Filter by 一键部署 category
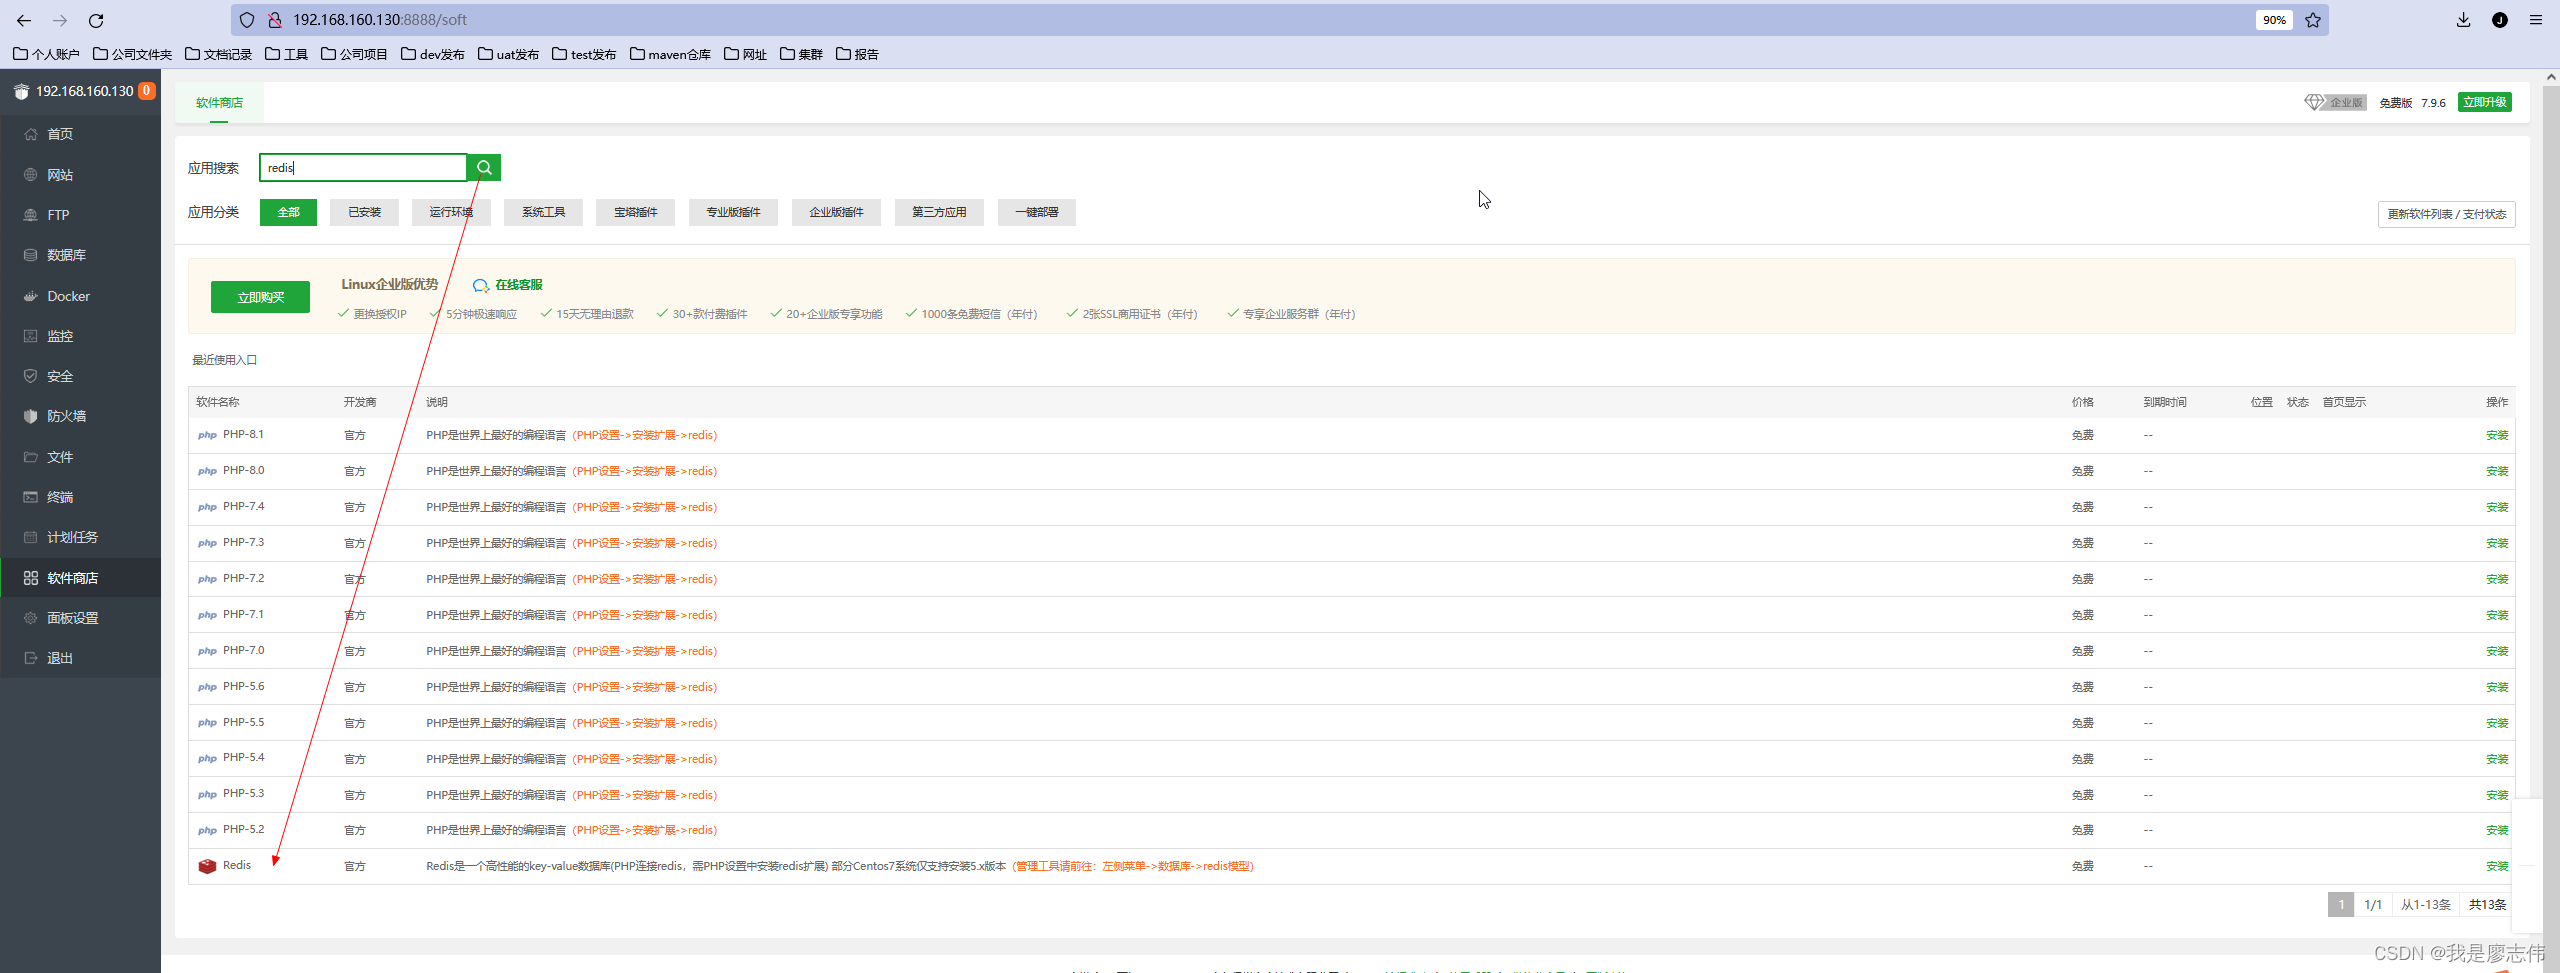Screen dimensions: 2560x973 tap(1036, 212)
